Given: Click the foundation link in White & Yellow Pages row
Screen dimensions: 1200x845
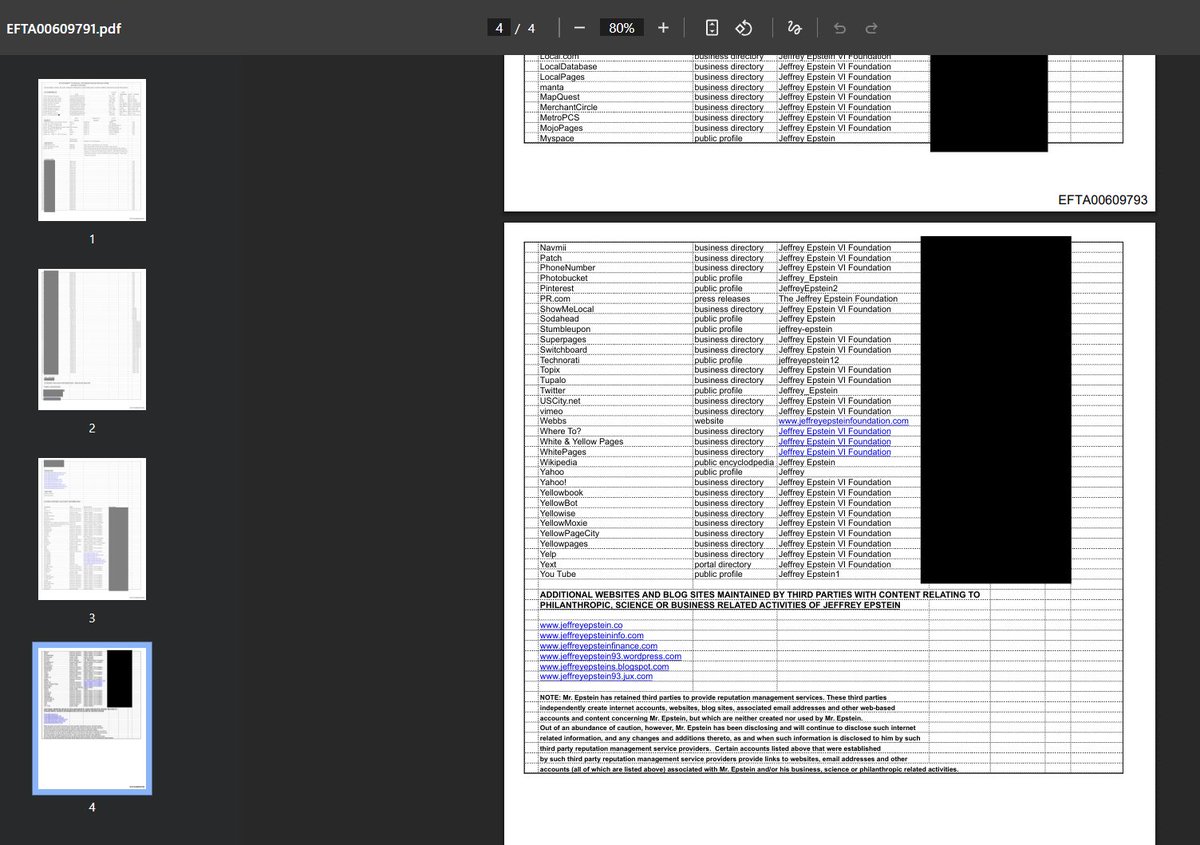Looking at the screenshot, I should point(834,442).
